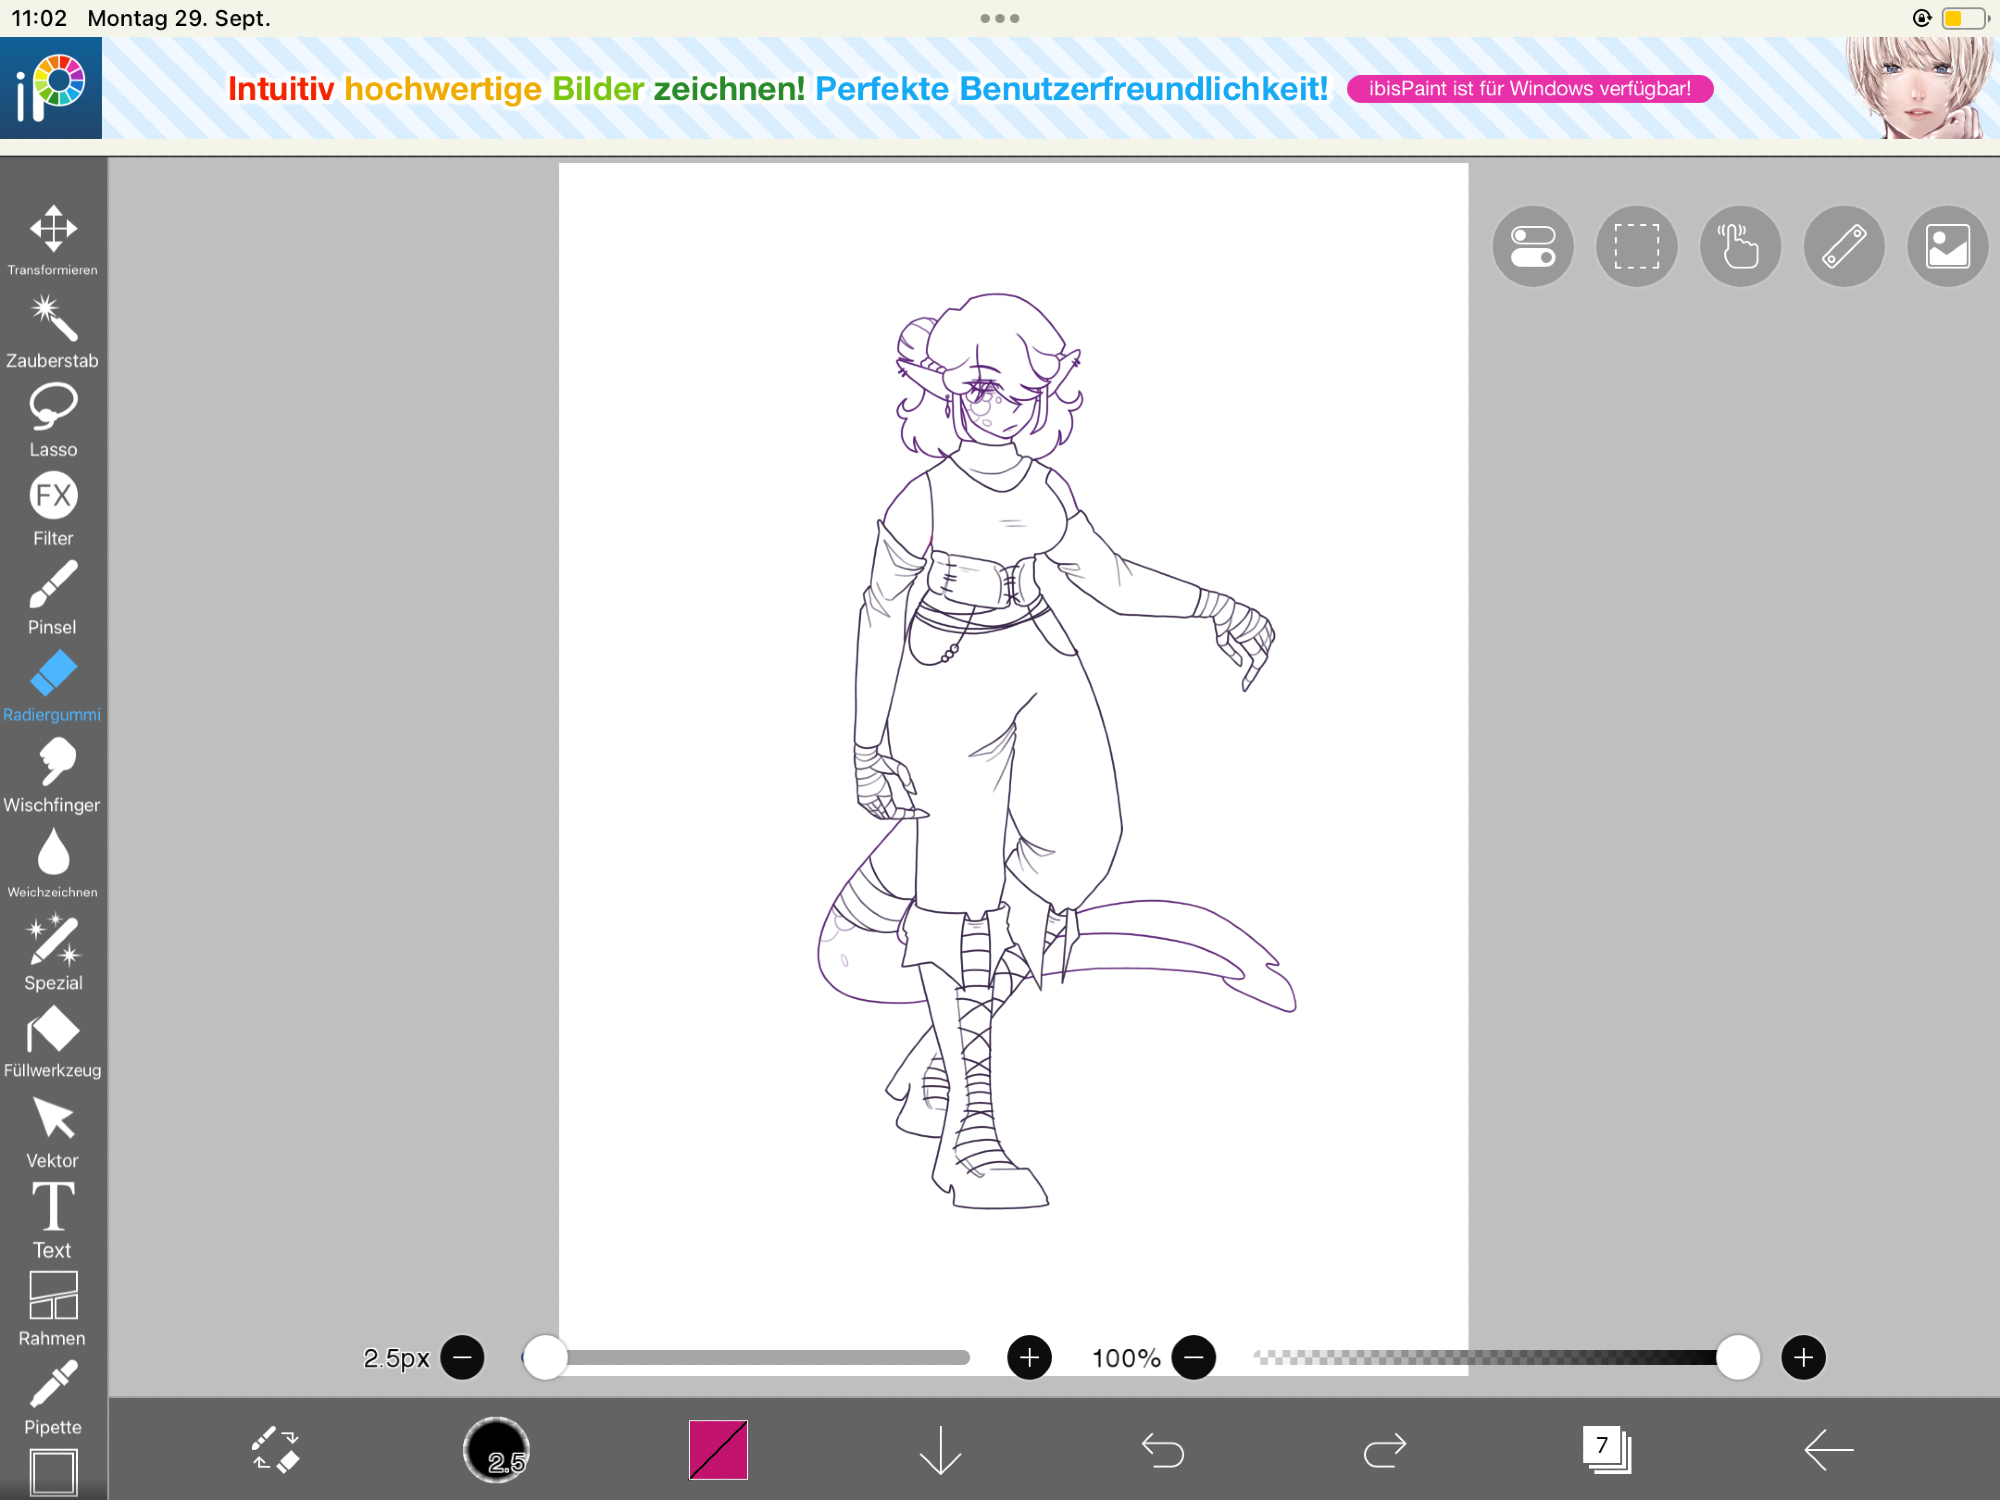Image resolution: width=2000 pixels, height=1500 pixels.
Task: Click the ibisPaint für Windows banner button
Action: point(1529,89)
